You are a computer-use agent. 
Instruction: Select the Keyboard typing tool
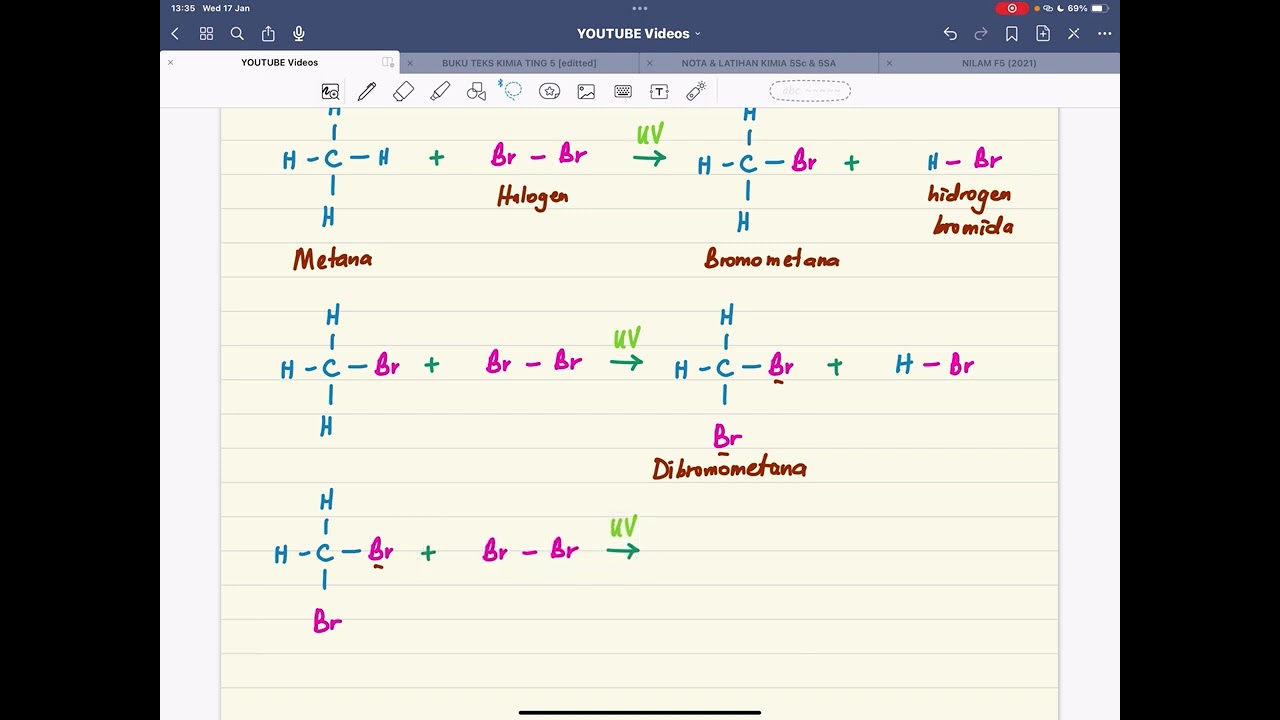(x=623, y=92)
